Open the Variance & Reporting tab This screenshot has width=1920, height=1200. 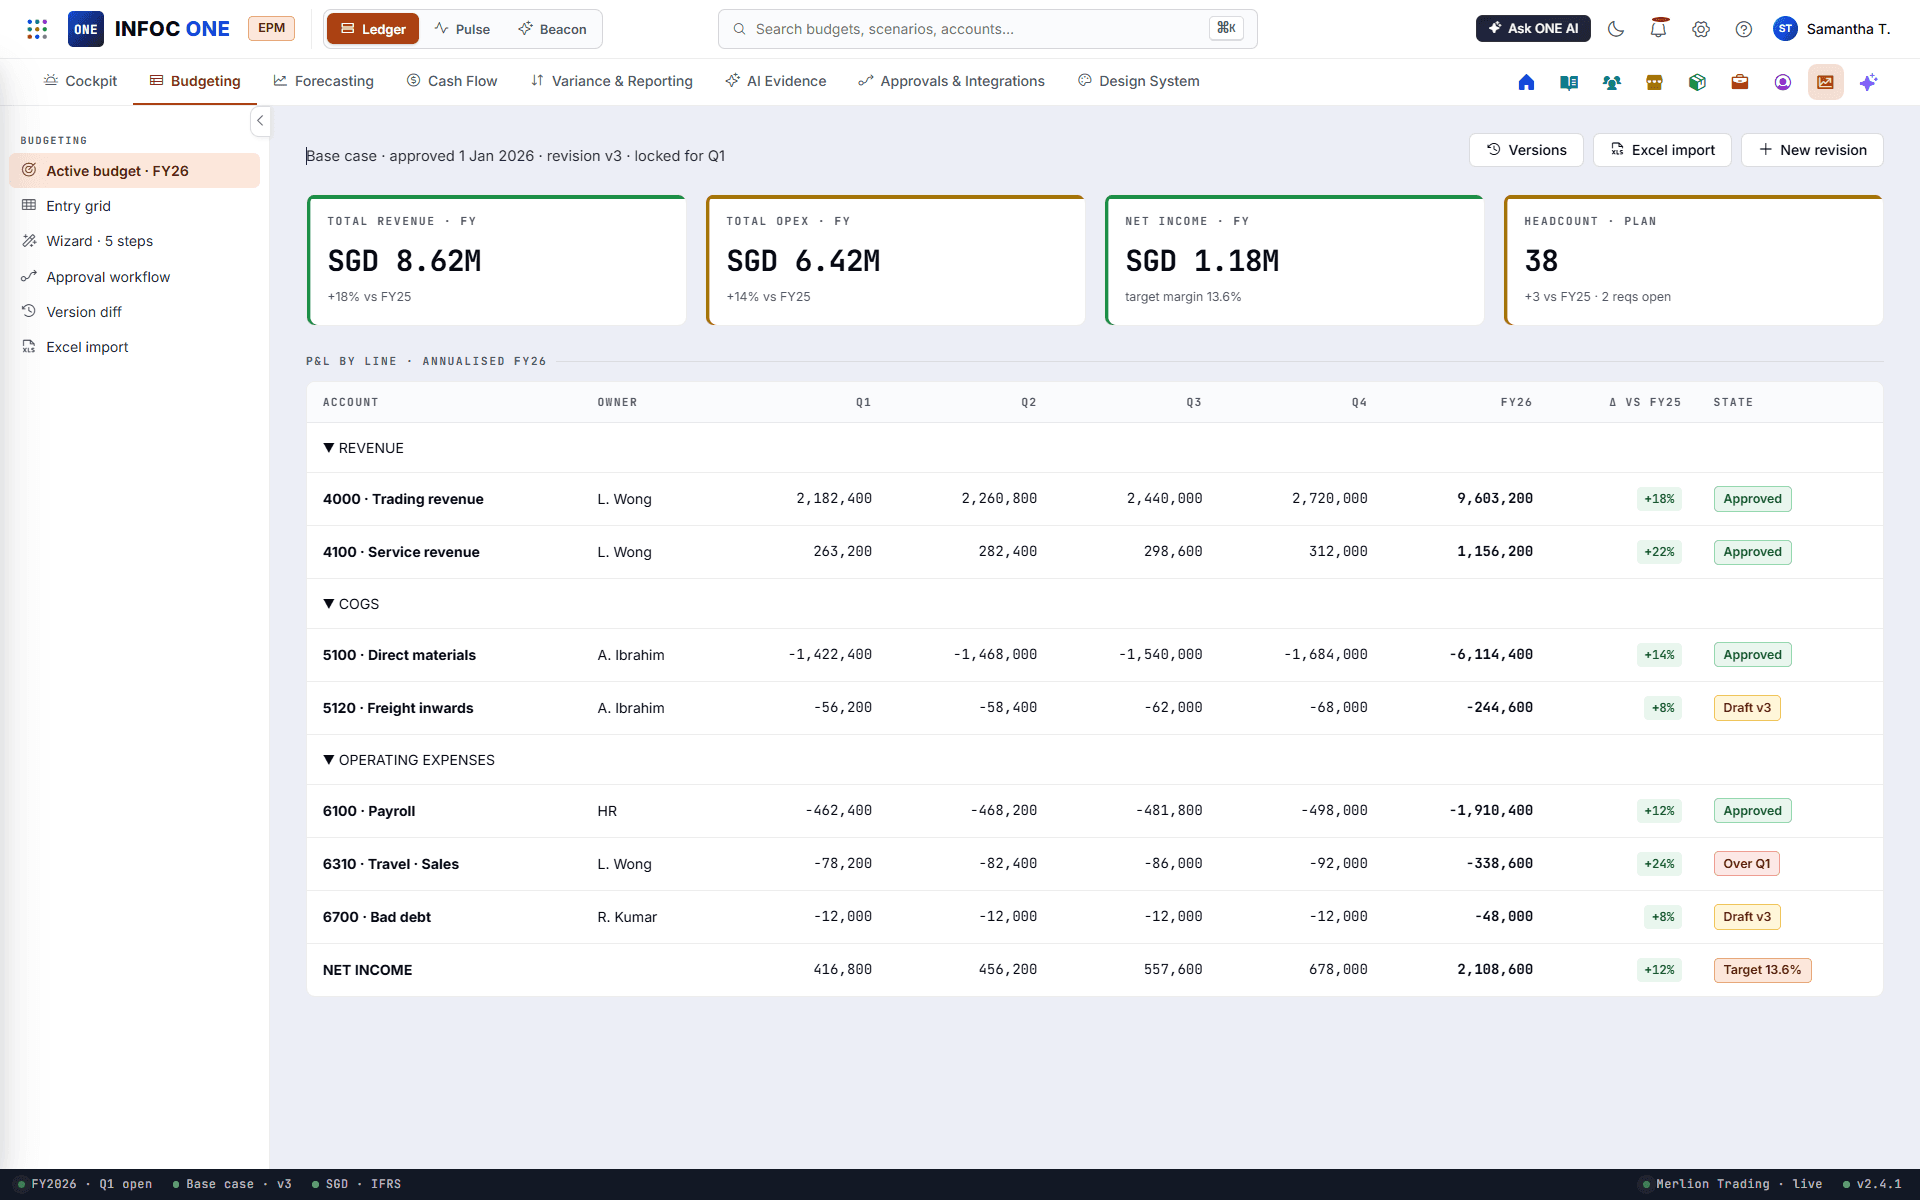[x=611, y=81]
